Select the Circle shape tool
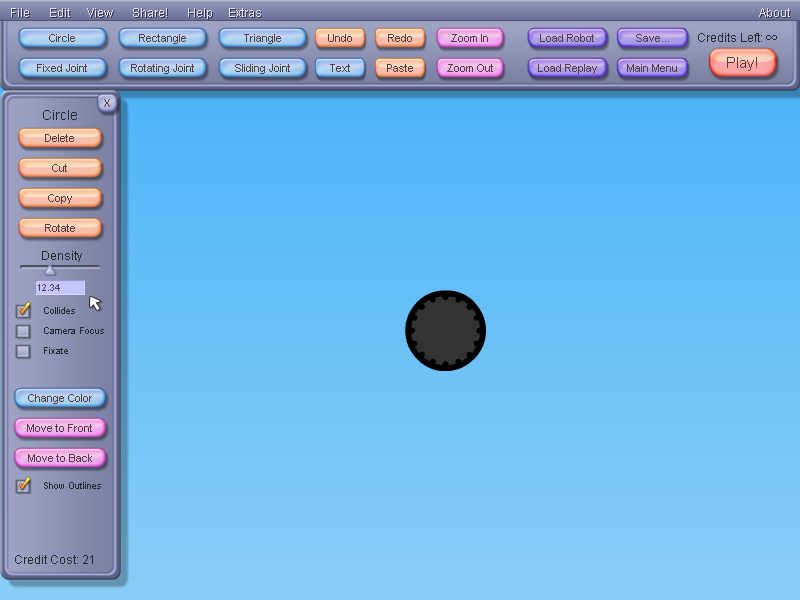 (62, 38)
